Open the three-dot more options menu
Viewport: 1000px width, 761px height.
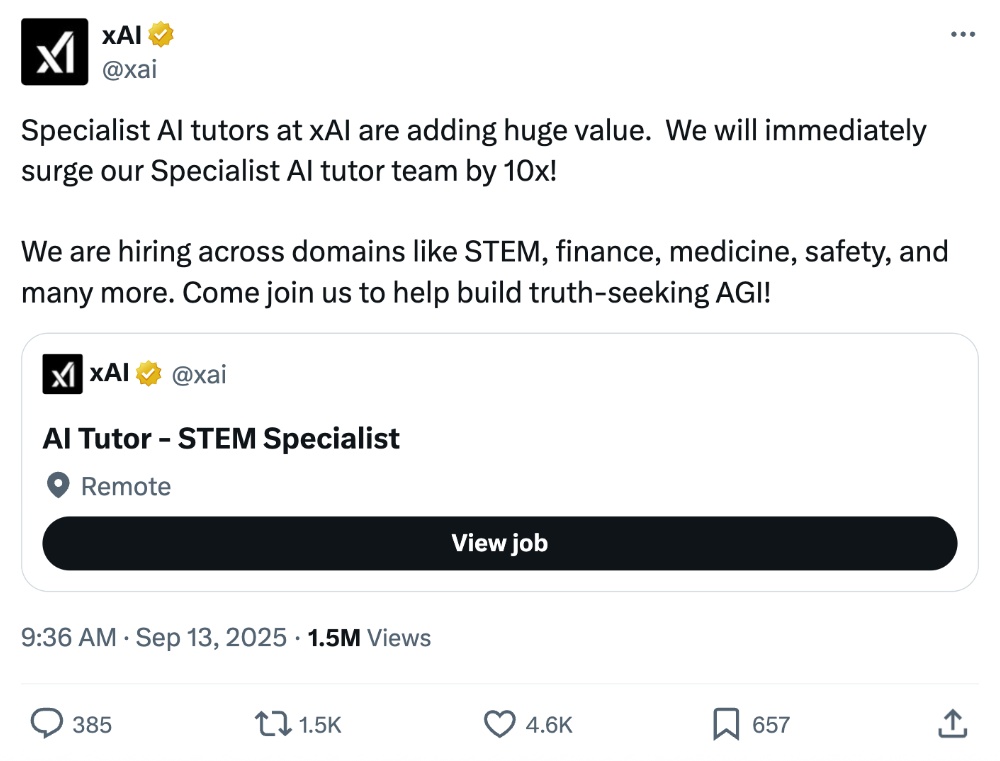962,34
